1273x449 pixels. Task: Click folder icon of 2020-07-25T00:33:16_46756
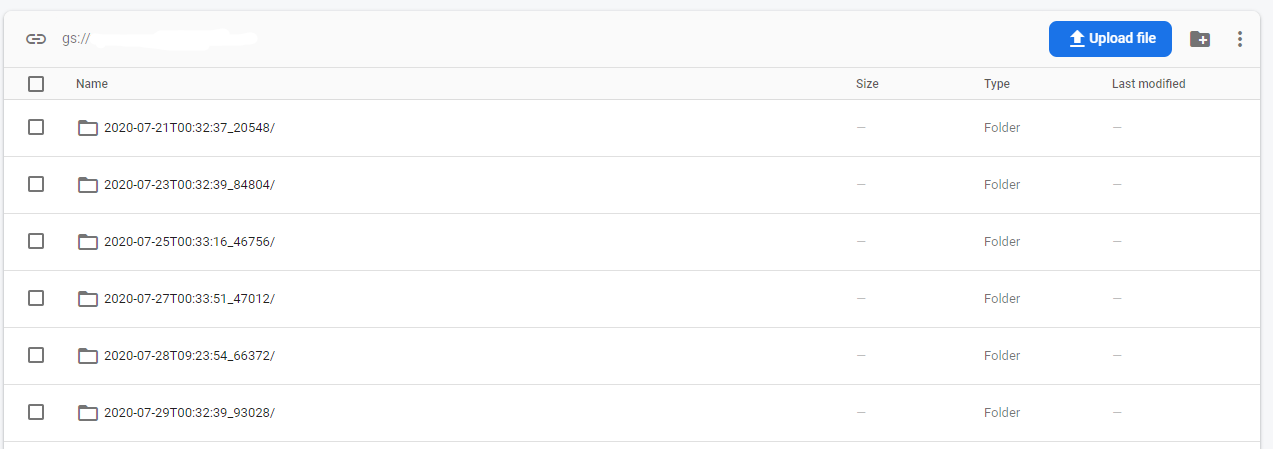click(x=88, y=242)
